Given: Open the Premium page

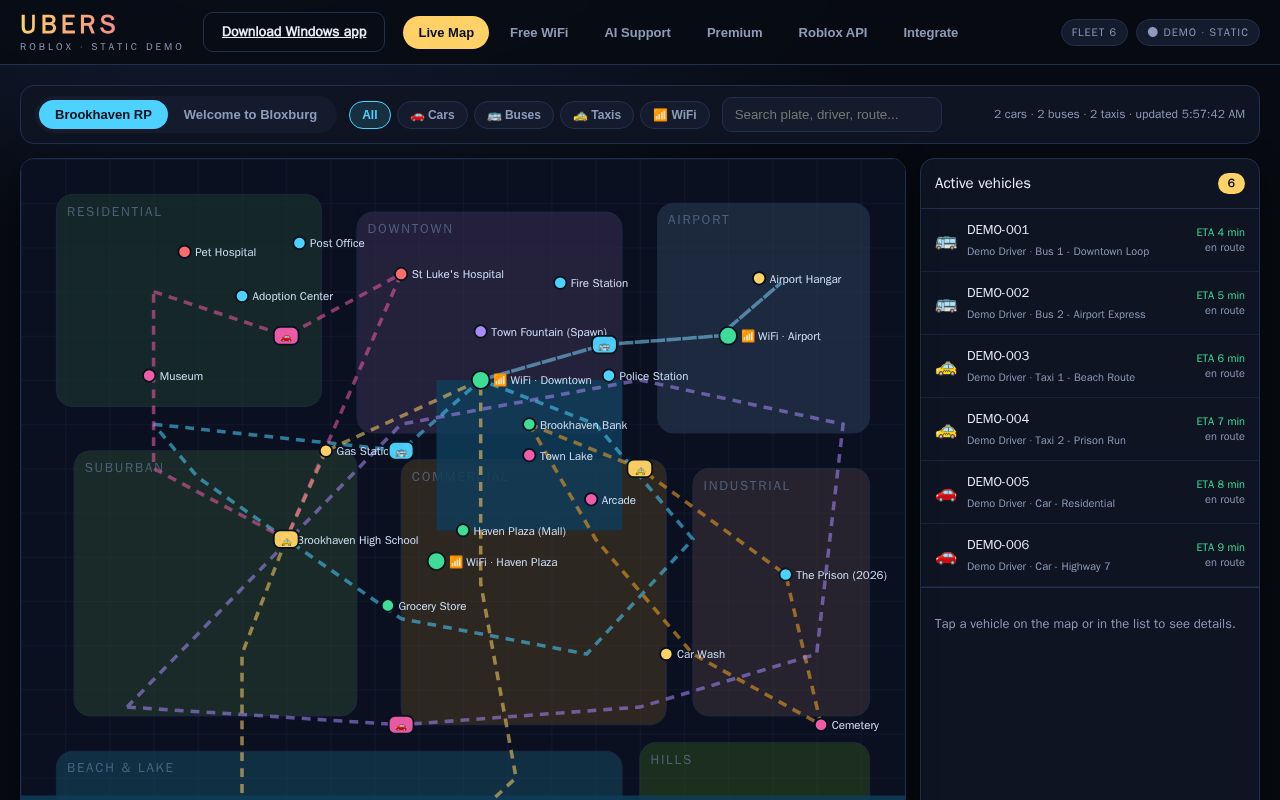Looking at the screenshot, I should click(735, 32).
